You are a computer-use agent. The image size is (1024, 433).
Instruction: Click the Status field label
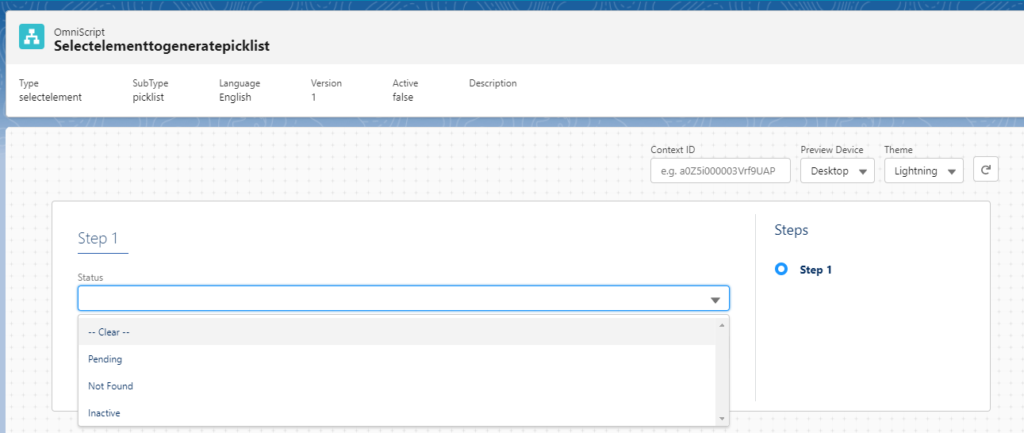click(x=90, y=278)
